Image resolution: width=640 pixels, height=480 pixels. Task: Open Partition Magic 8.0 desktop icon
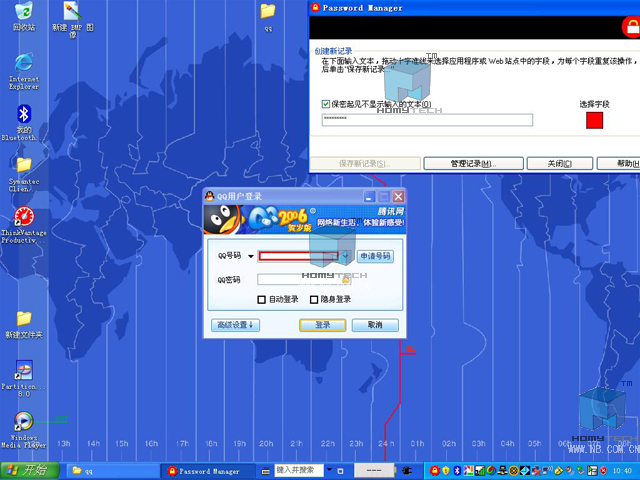point(23,370)
